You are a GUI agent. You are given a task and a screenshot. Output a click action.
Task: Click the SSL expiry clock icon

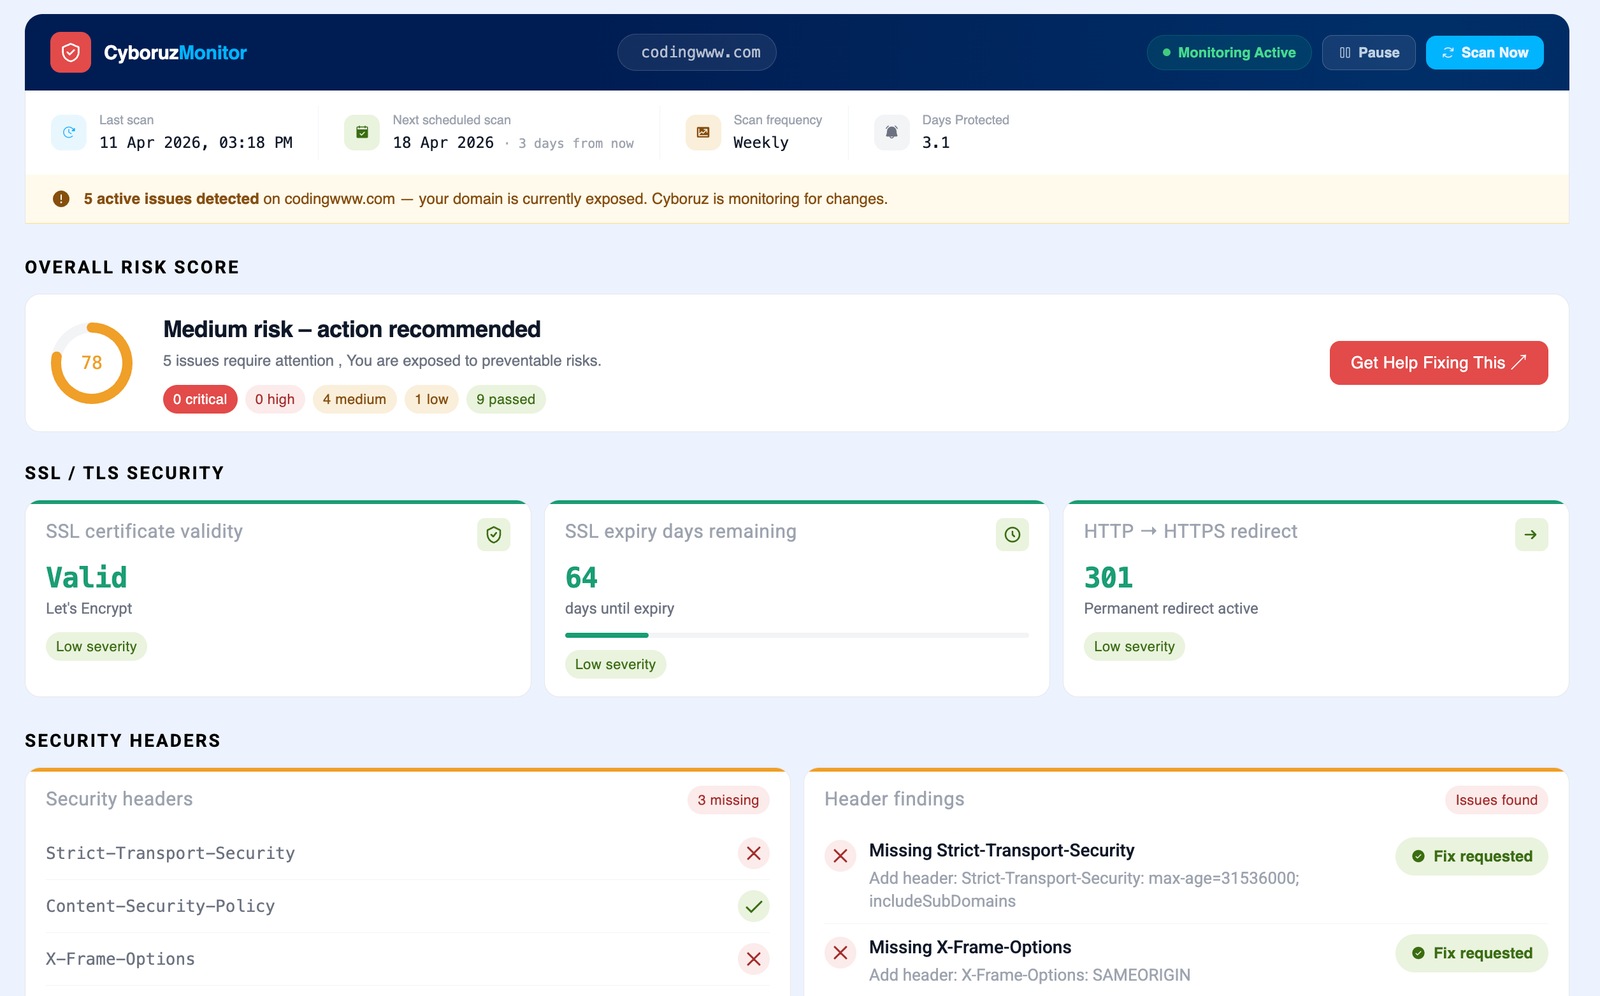tap(1012, 535)
